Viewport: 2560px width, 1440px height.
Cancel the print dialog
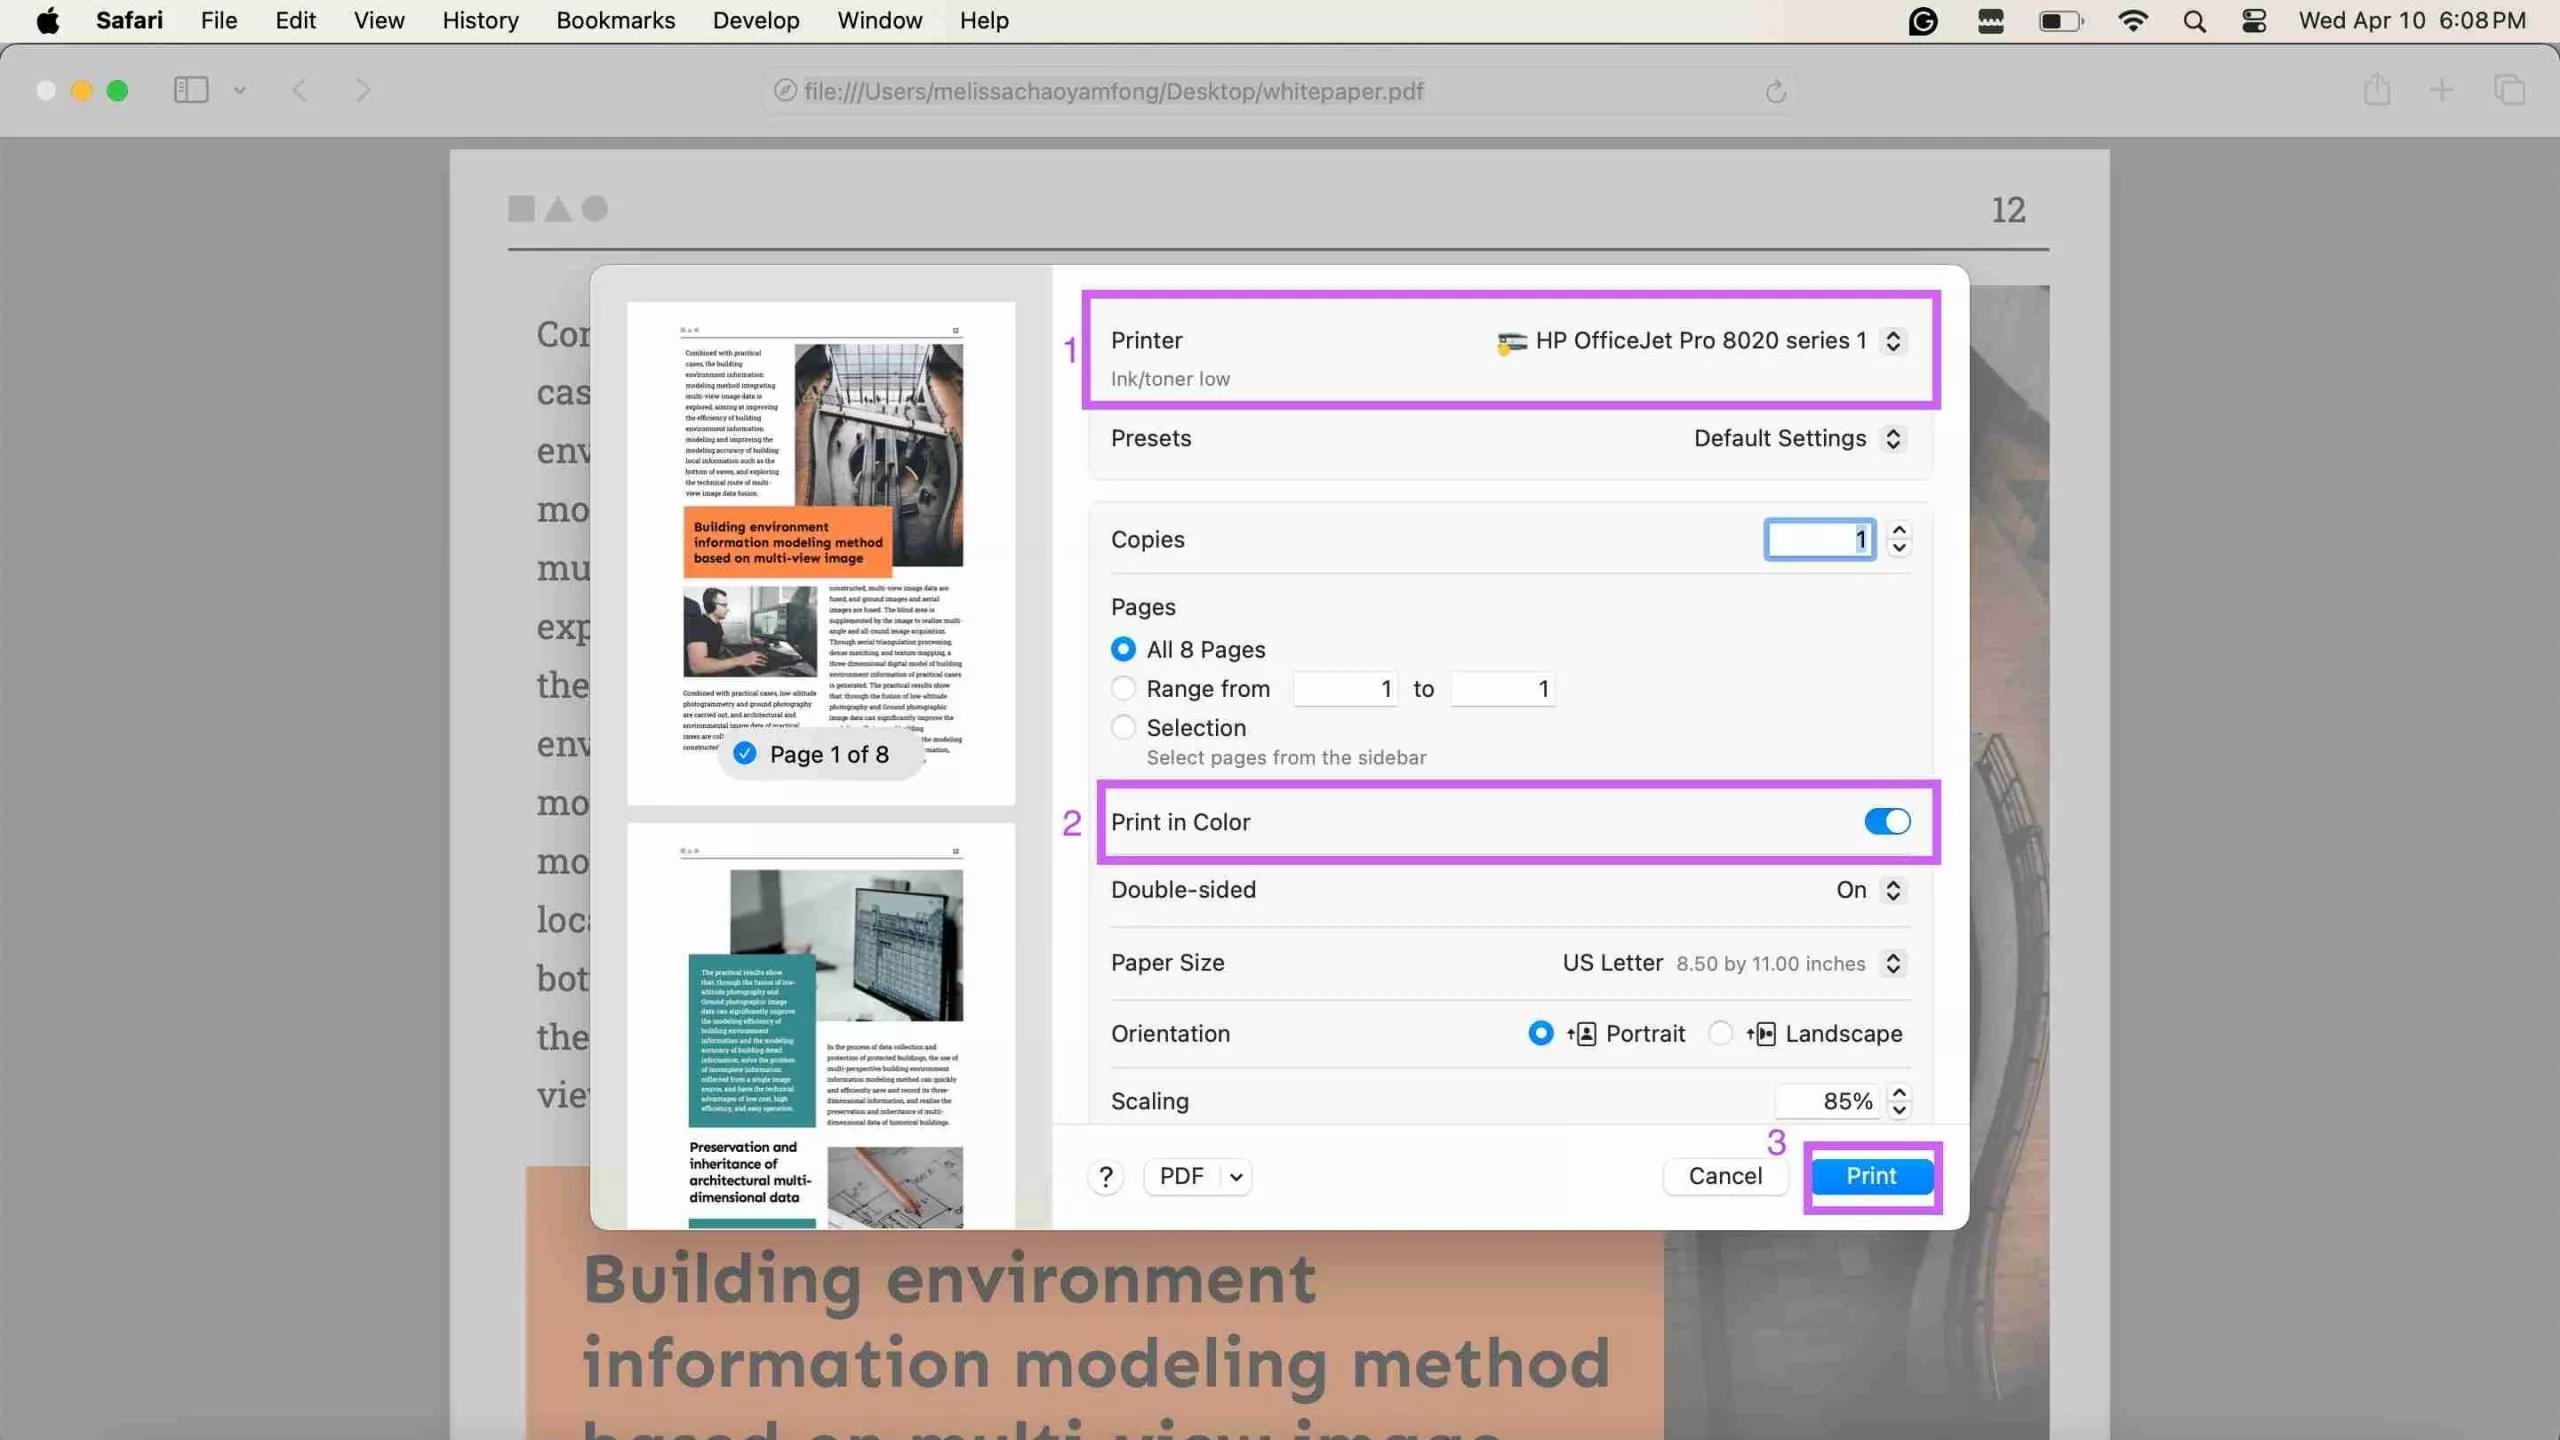[1726, 1176]
